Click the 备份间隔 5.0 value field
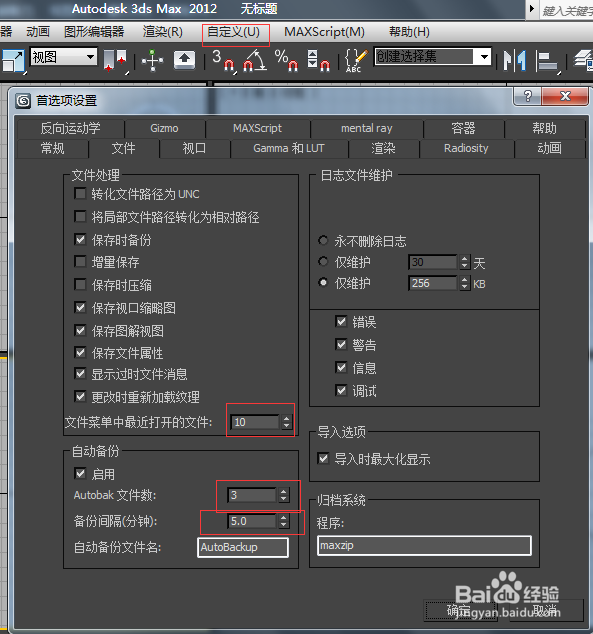This screenshot has height=634, width=593. click(x=252, y=521)
